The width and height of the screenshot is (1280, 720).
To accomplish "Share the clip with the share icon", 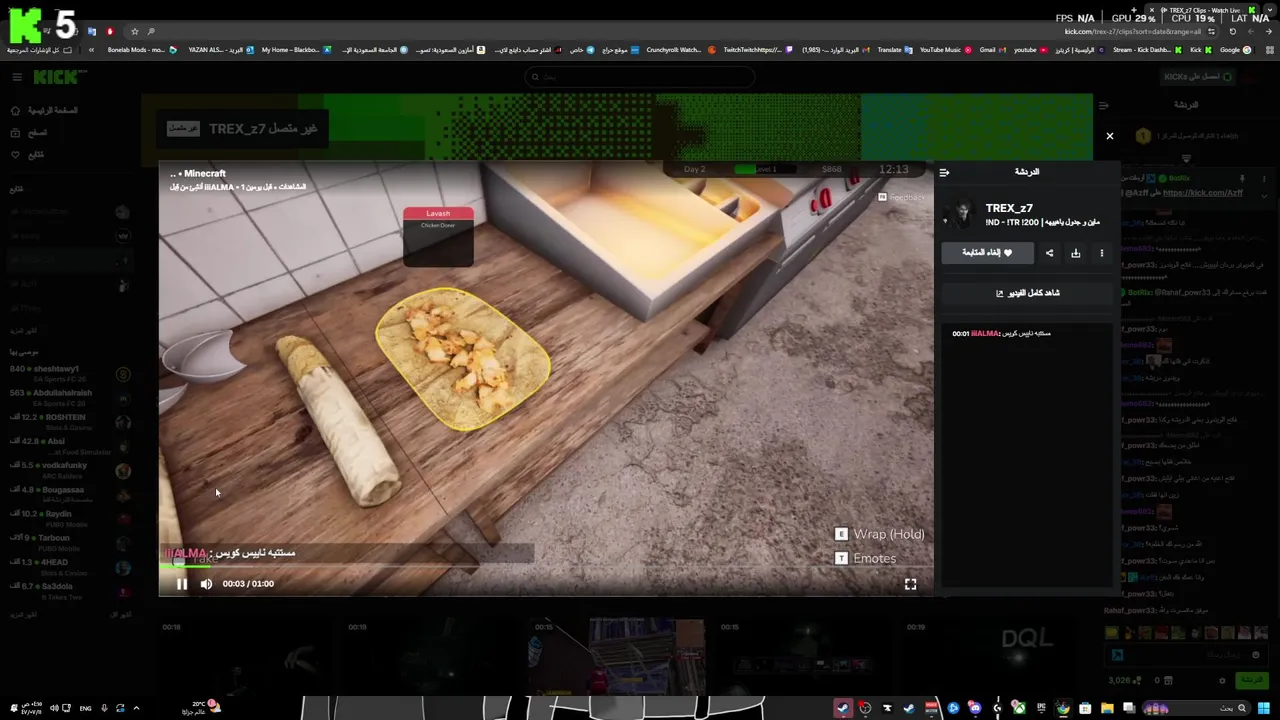I will (x=1049, y=253).
